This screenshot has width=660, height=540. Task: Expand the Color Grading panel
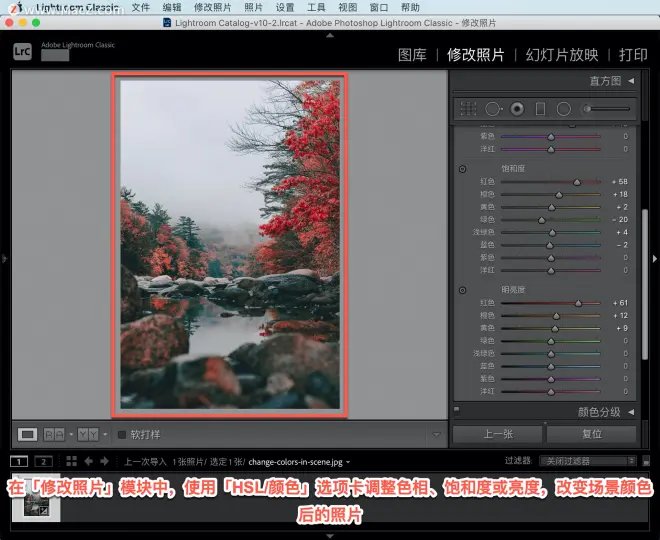631,412
